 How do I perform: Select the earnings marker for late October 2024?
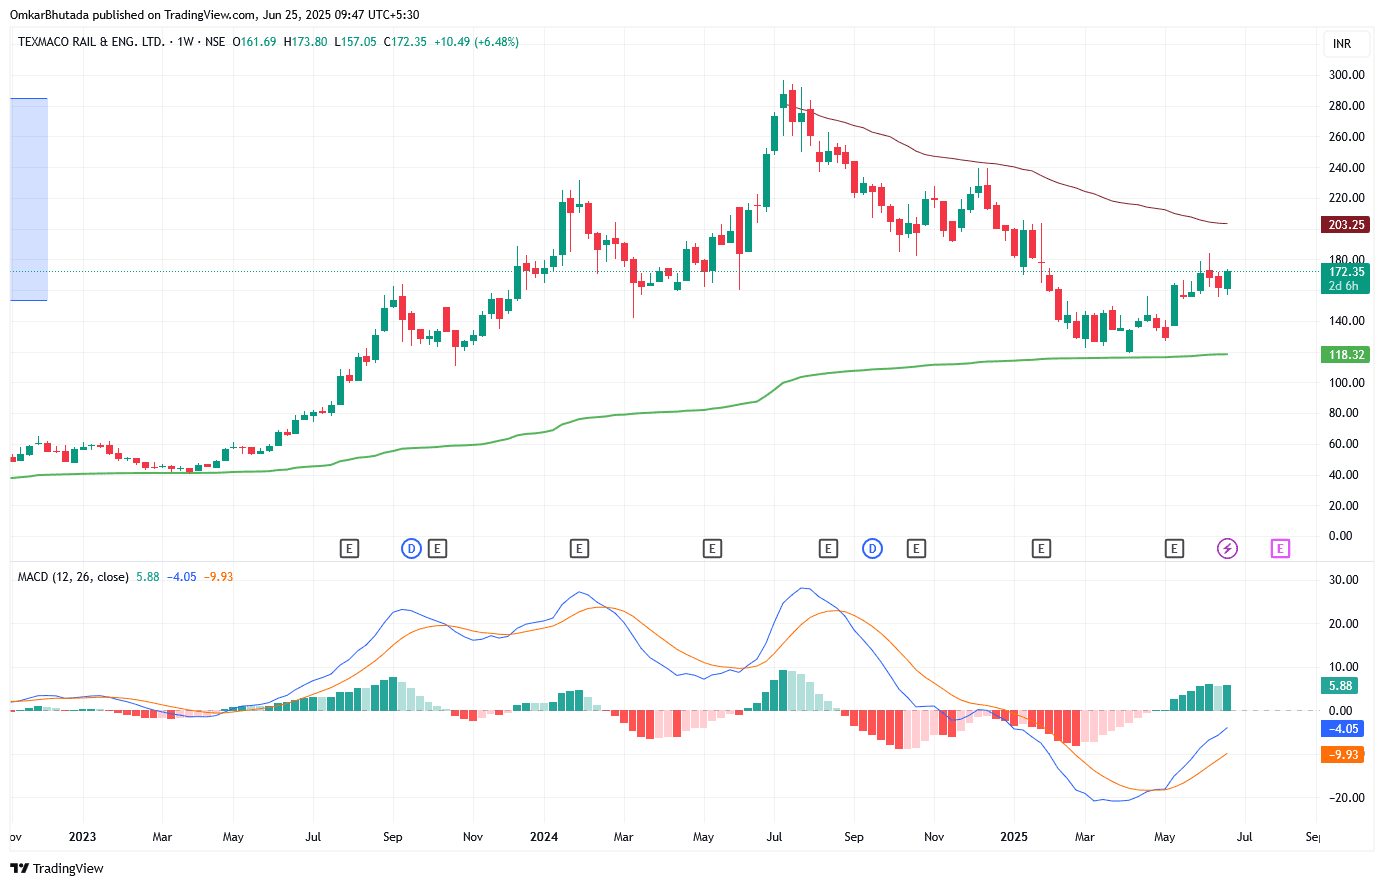(x=916, y=548)
